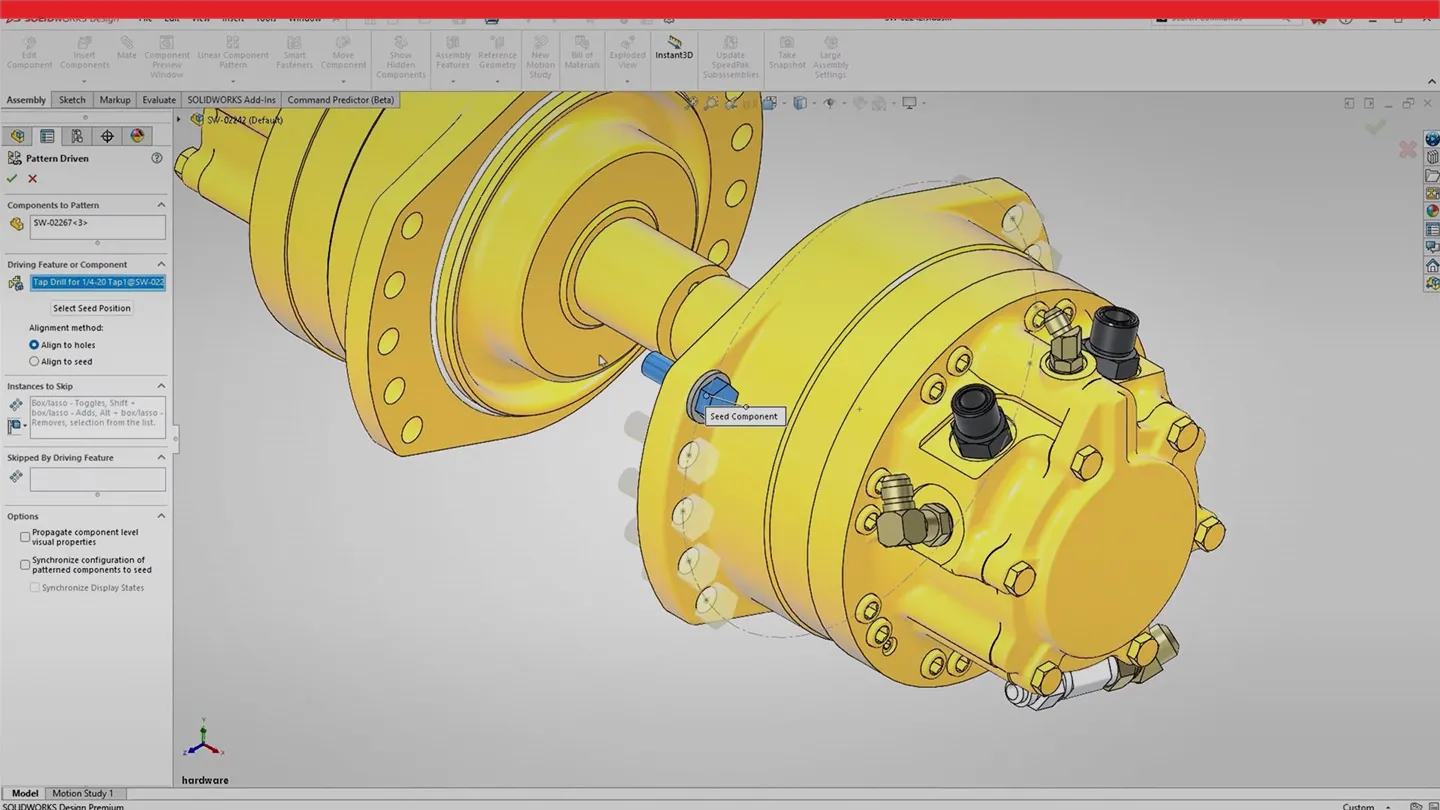The width and height of the screenshot is (1440, 810).
Task: Click the Select Seed Position button
Action: point(92,308)
